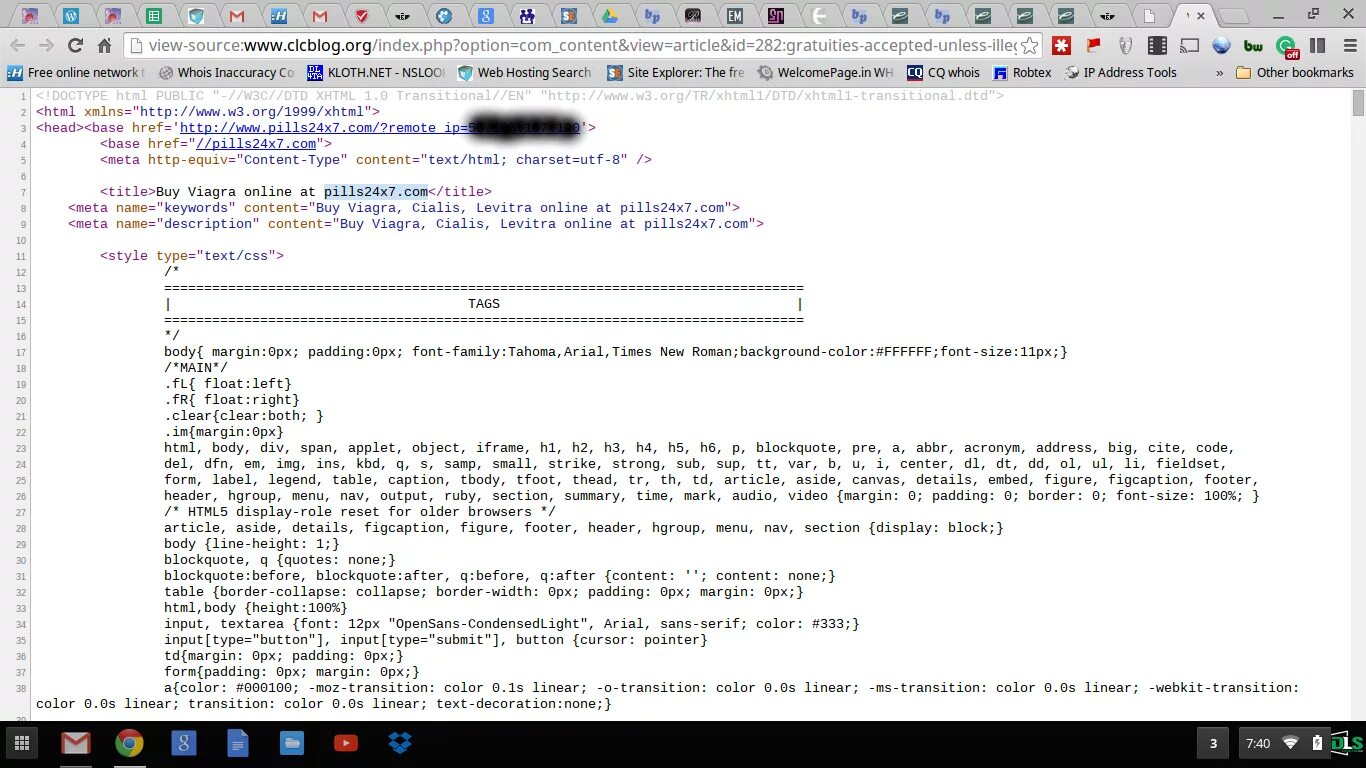
Task: Open Dropbox from the shelf
Action: 399,743
